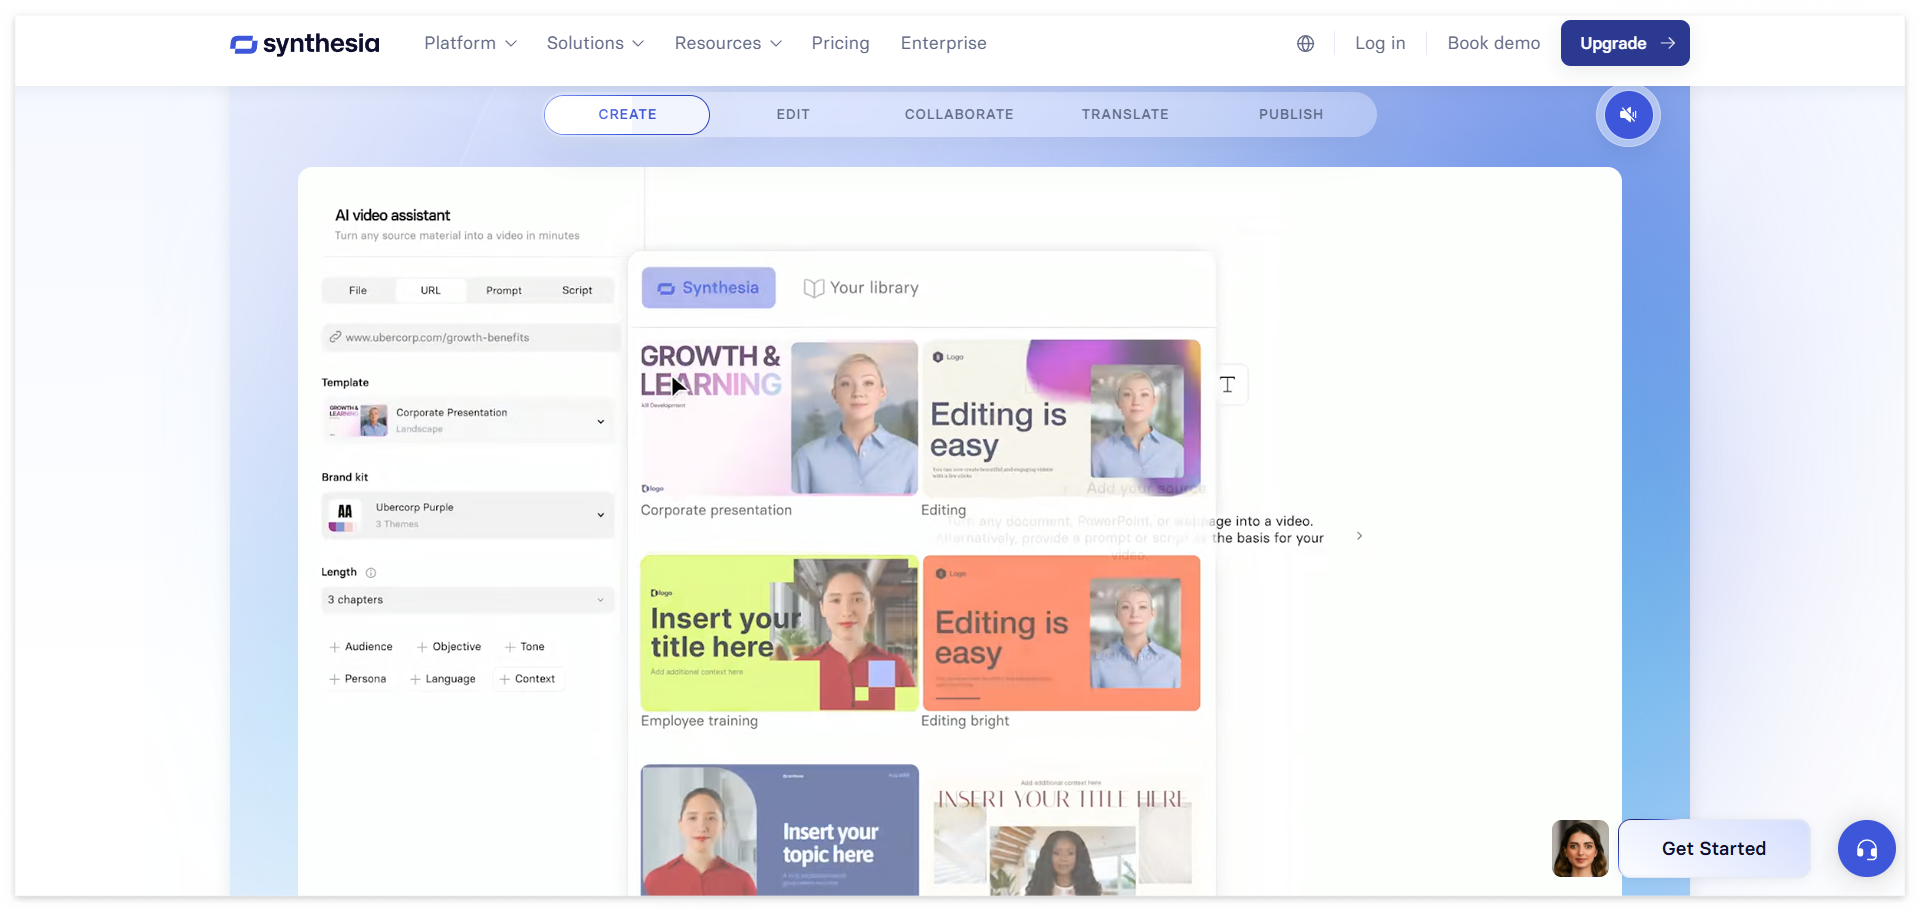Choose the Editing bright template thumbnail
This screenshot has height=911, width=1920.
(1061, 633)
